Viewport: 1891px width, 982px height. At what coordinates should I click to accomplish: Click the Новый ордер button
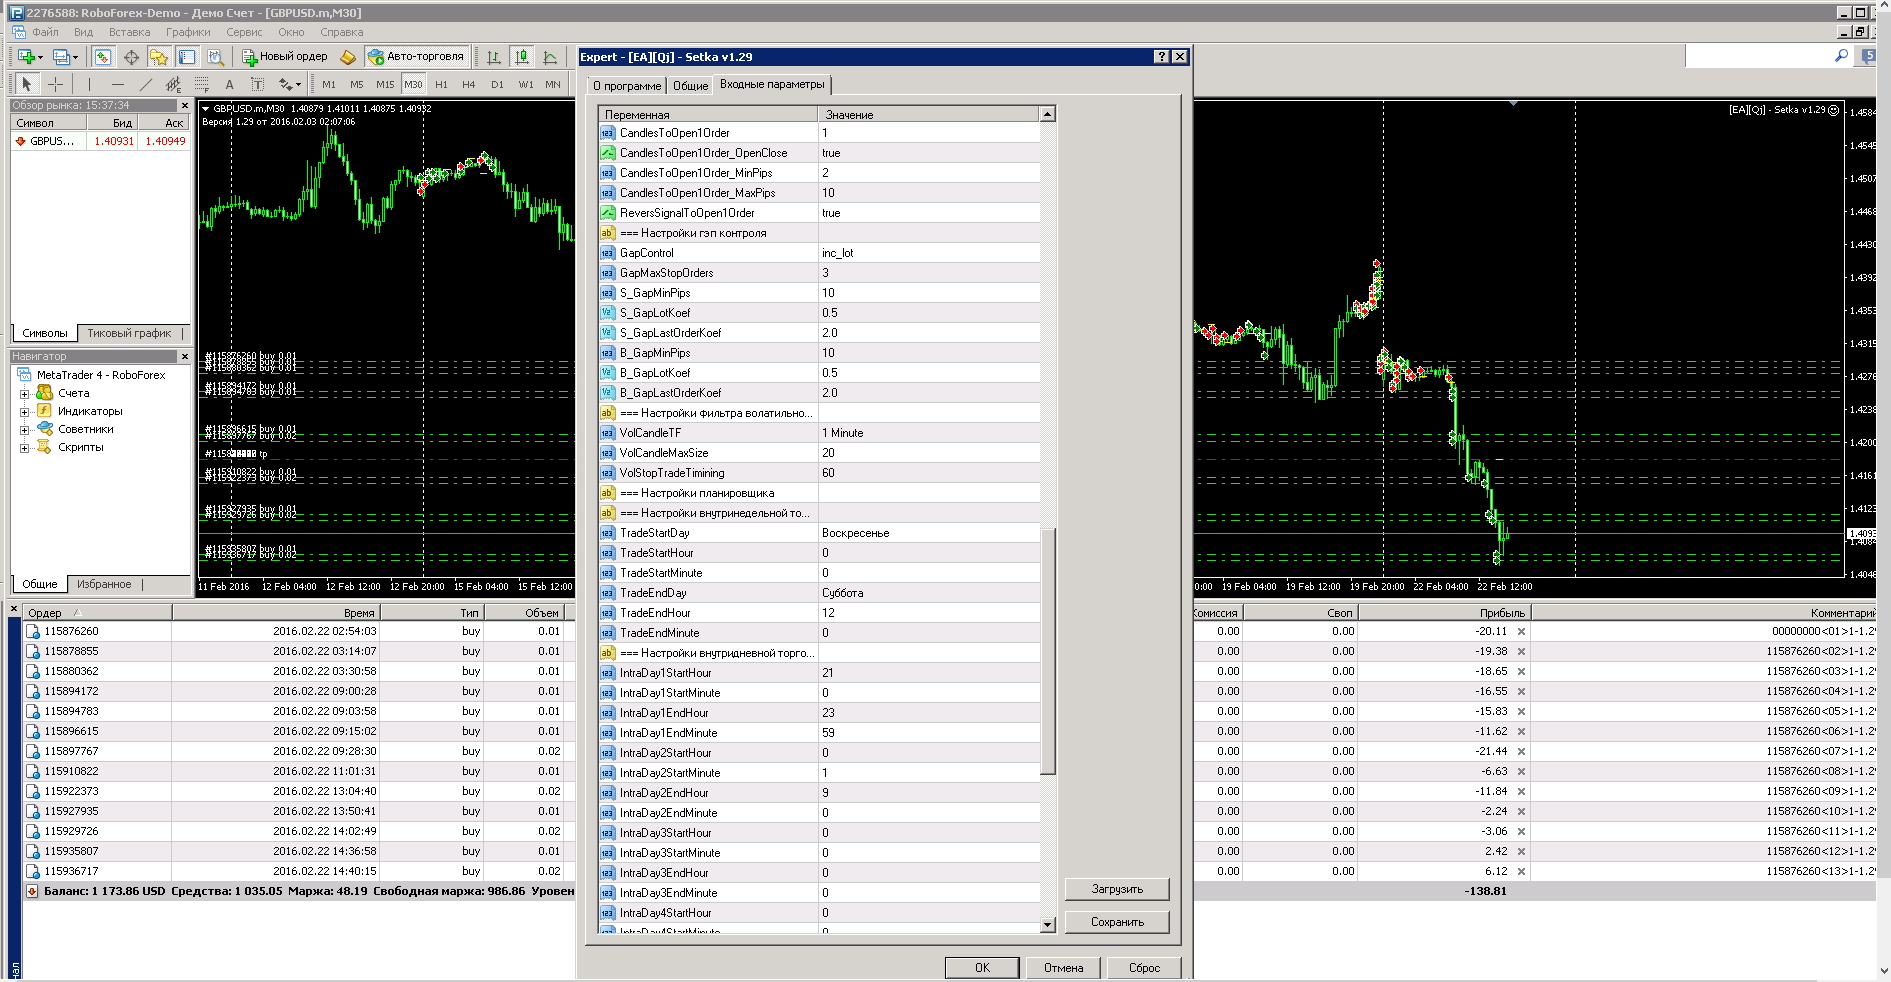click(x=285, y=57)
